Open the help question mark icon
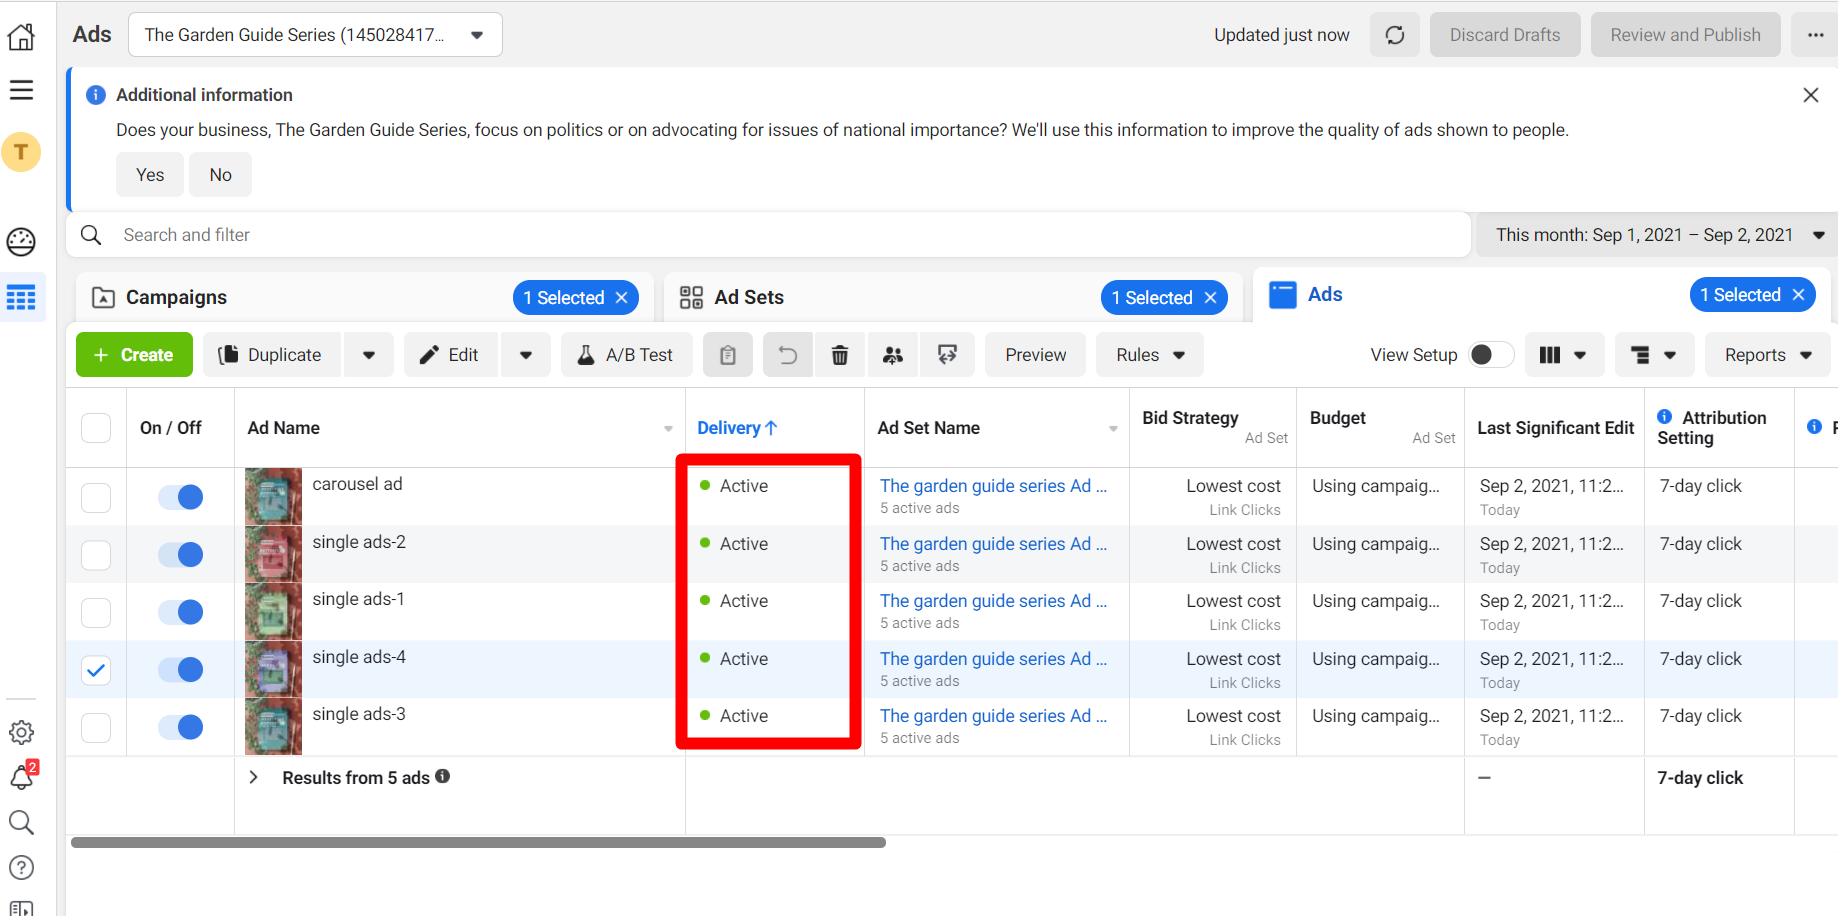Screen dimensions: 1838x916 [21, 867]
